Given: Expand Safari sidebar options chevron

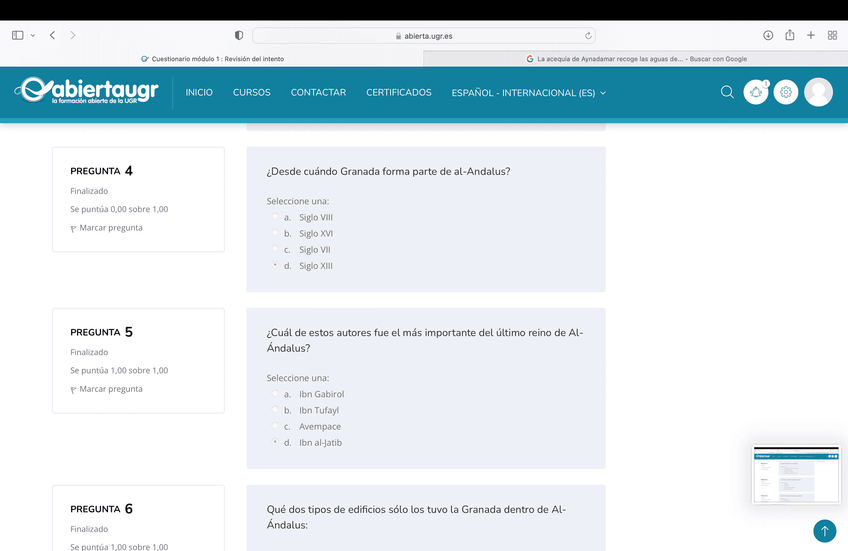Looking at the screenshot, I should pos(32,35).
